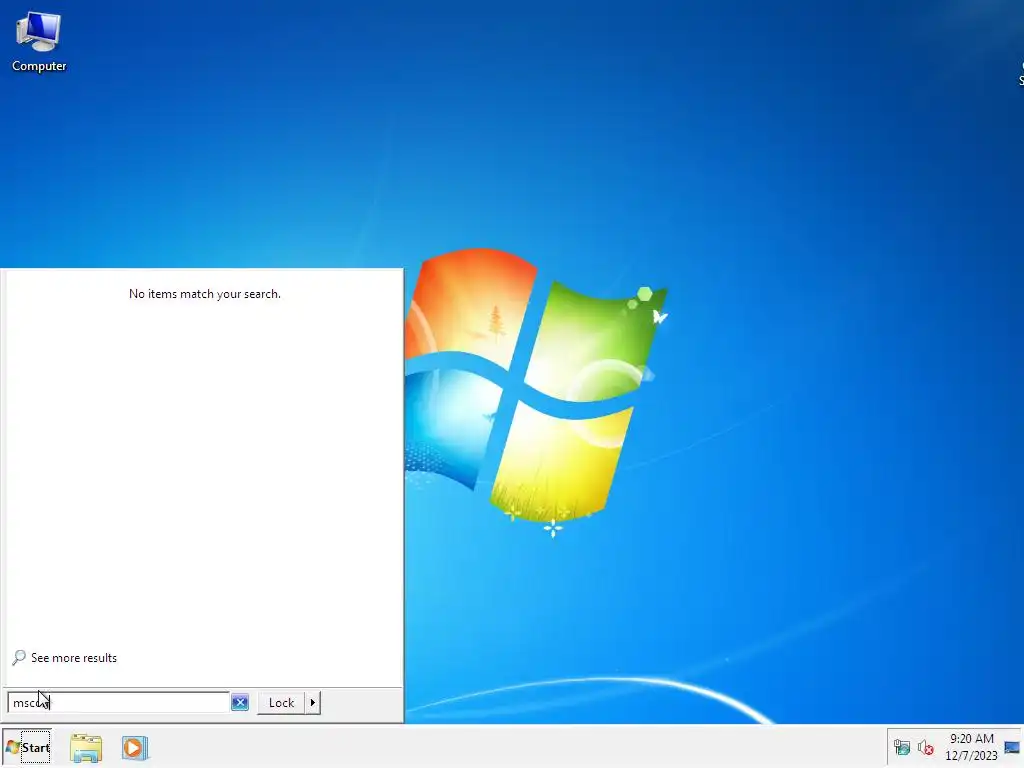Launch Windows Media Player from the taskbar
Screen dimensions: 1024x768
[135, 748]
